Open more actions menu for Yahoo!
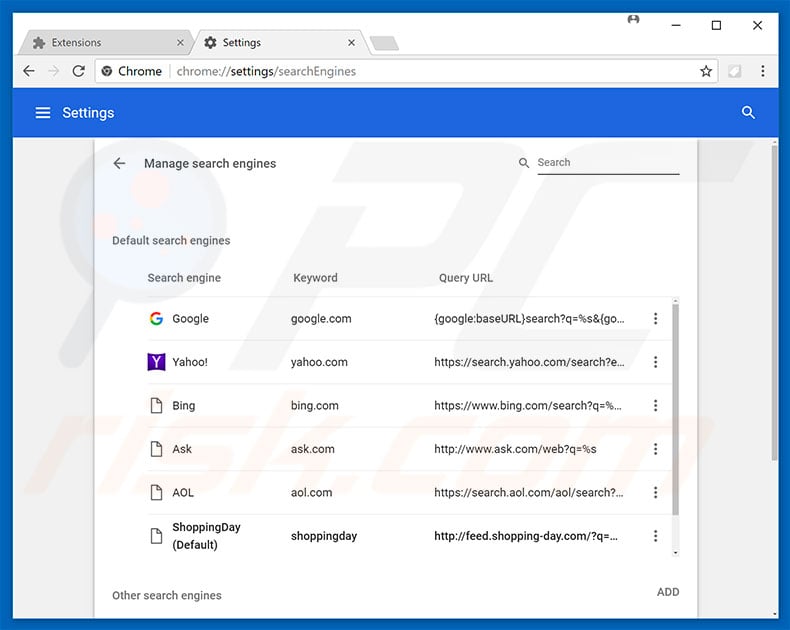This screenshot has height=630, width=790. coord(655,362)
